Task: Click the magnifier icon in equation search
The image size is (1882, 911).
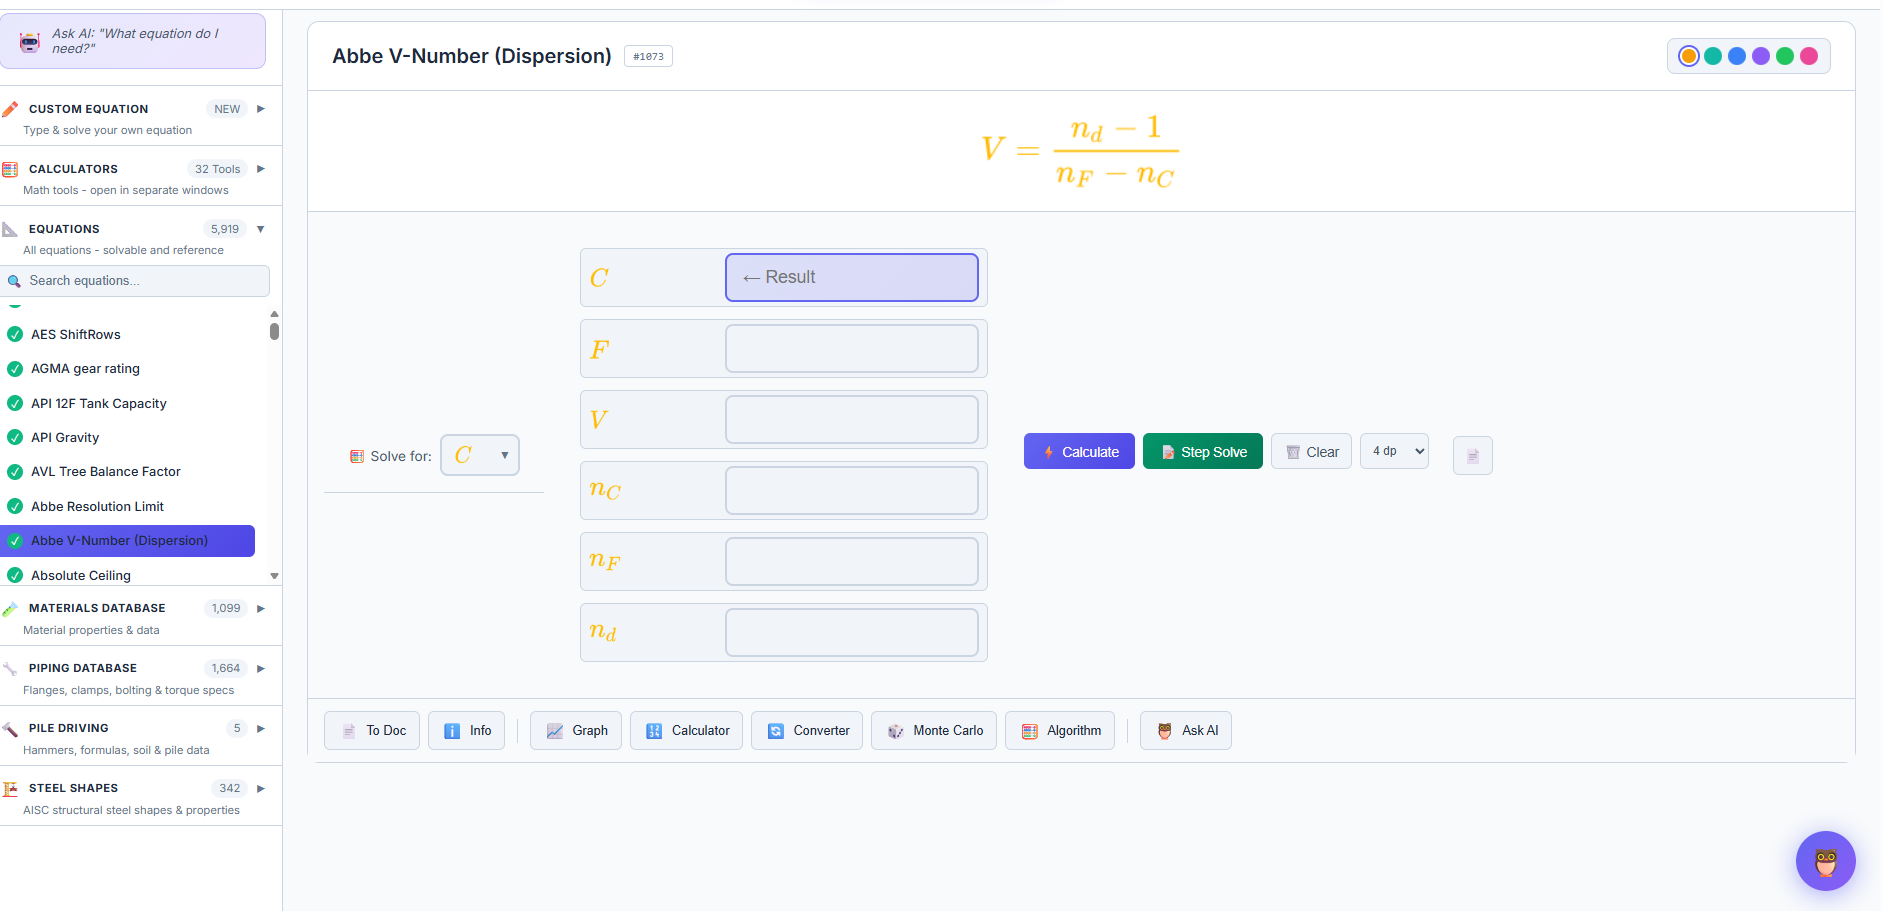Action: click(14, 281)
